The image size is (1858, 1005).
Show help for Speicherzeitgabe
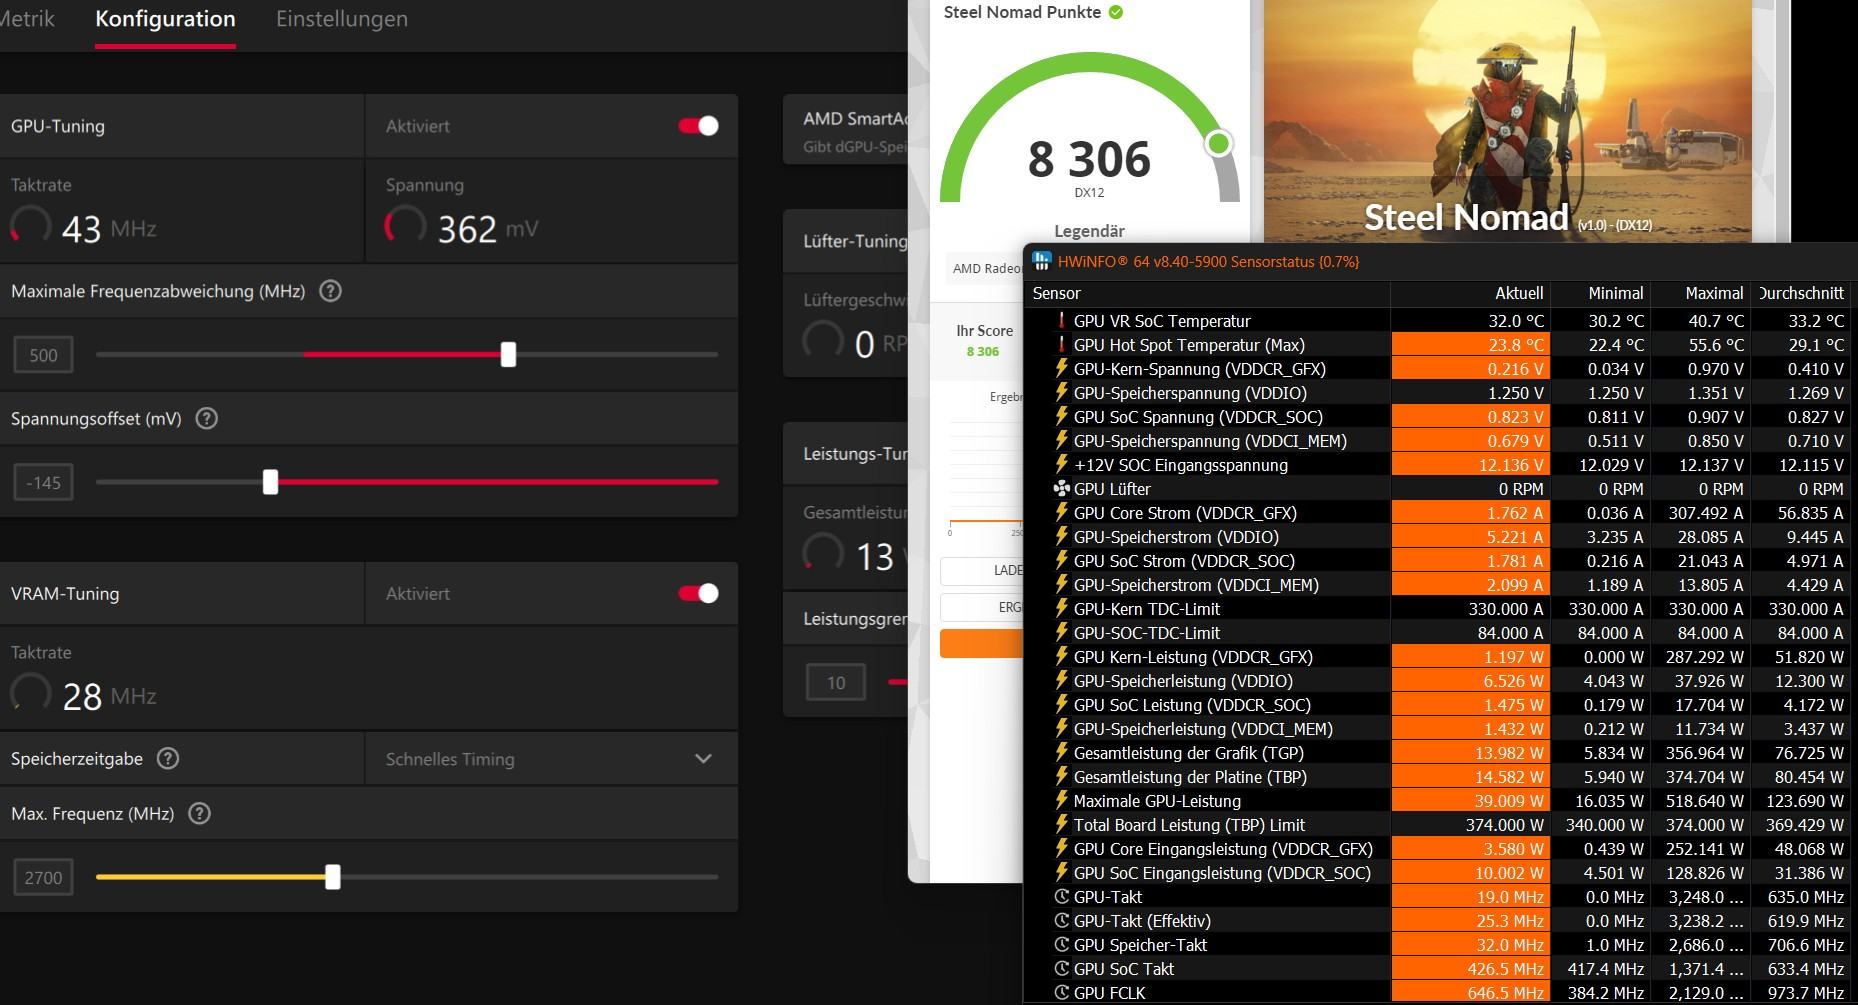(x=168, y=758)
